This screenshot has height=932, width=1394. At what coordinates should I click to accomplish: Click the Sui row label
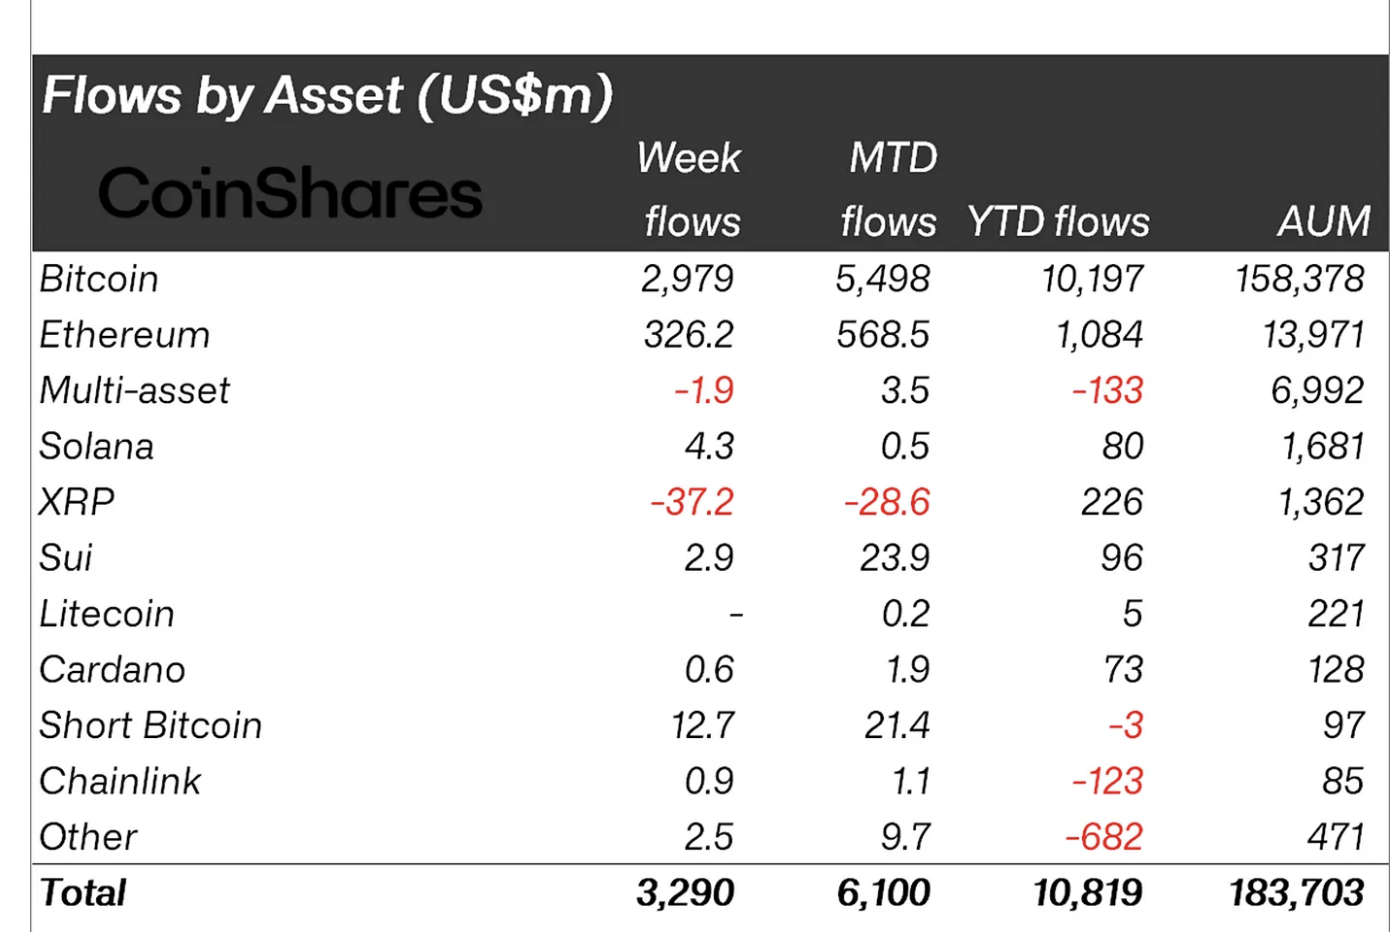(x=66, y=558)
